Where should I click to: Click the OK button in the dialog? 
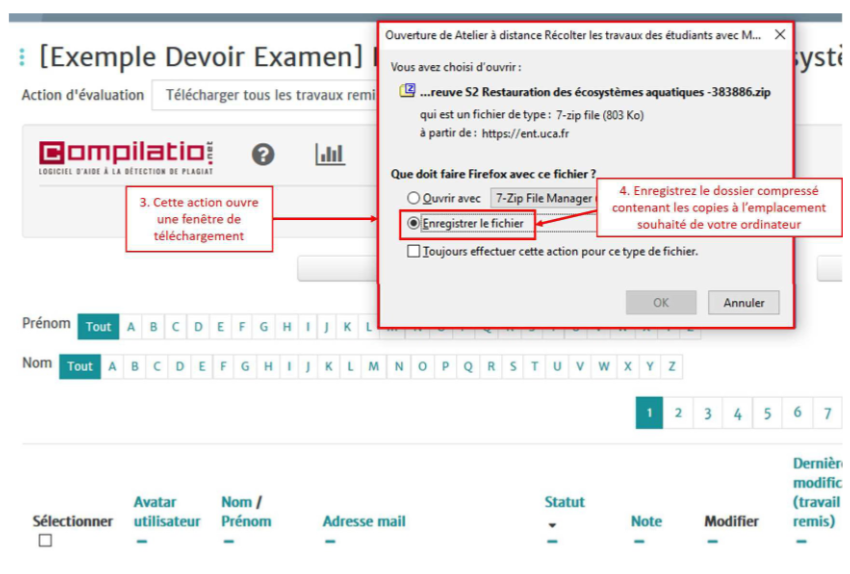[x=660, y=302]
